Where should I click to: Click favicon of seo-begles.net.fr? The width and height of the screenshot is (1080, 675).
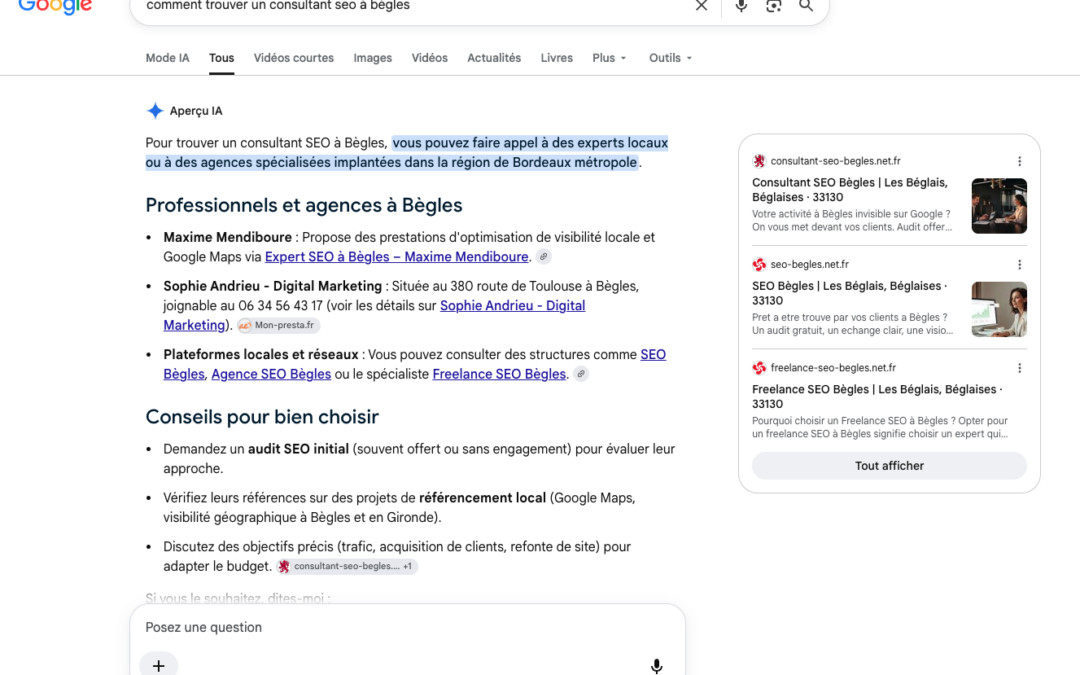(759, 264)
